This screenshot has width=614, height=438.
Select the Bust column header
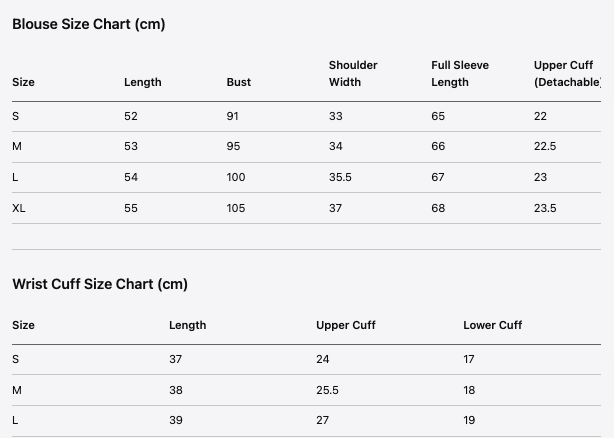click(239, 82)
